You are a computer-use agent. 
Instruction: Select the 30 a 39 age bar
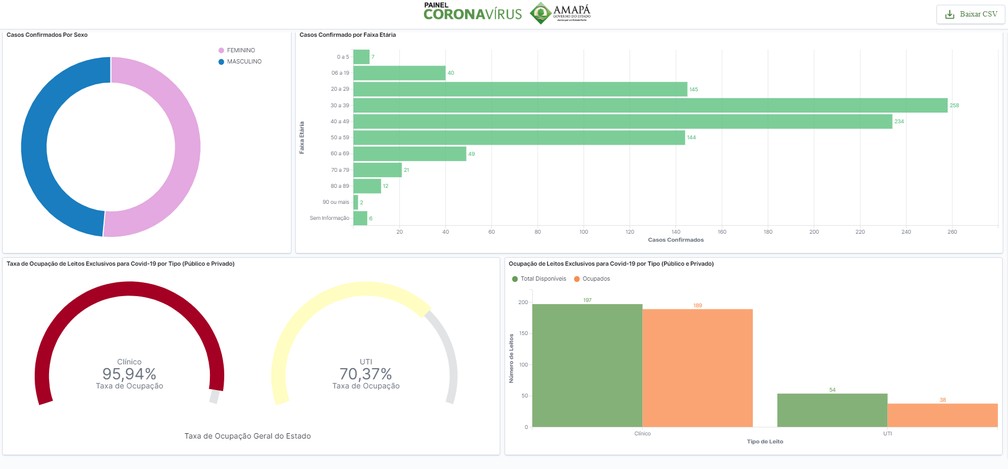pos(651,105)
